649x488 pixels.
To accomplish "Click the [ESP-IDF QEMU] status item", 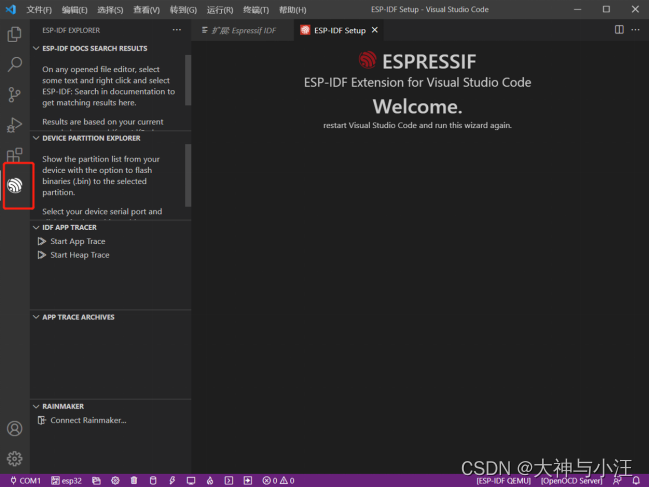I will pyautogui.click(x=503, y=481).
